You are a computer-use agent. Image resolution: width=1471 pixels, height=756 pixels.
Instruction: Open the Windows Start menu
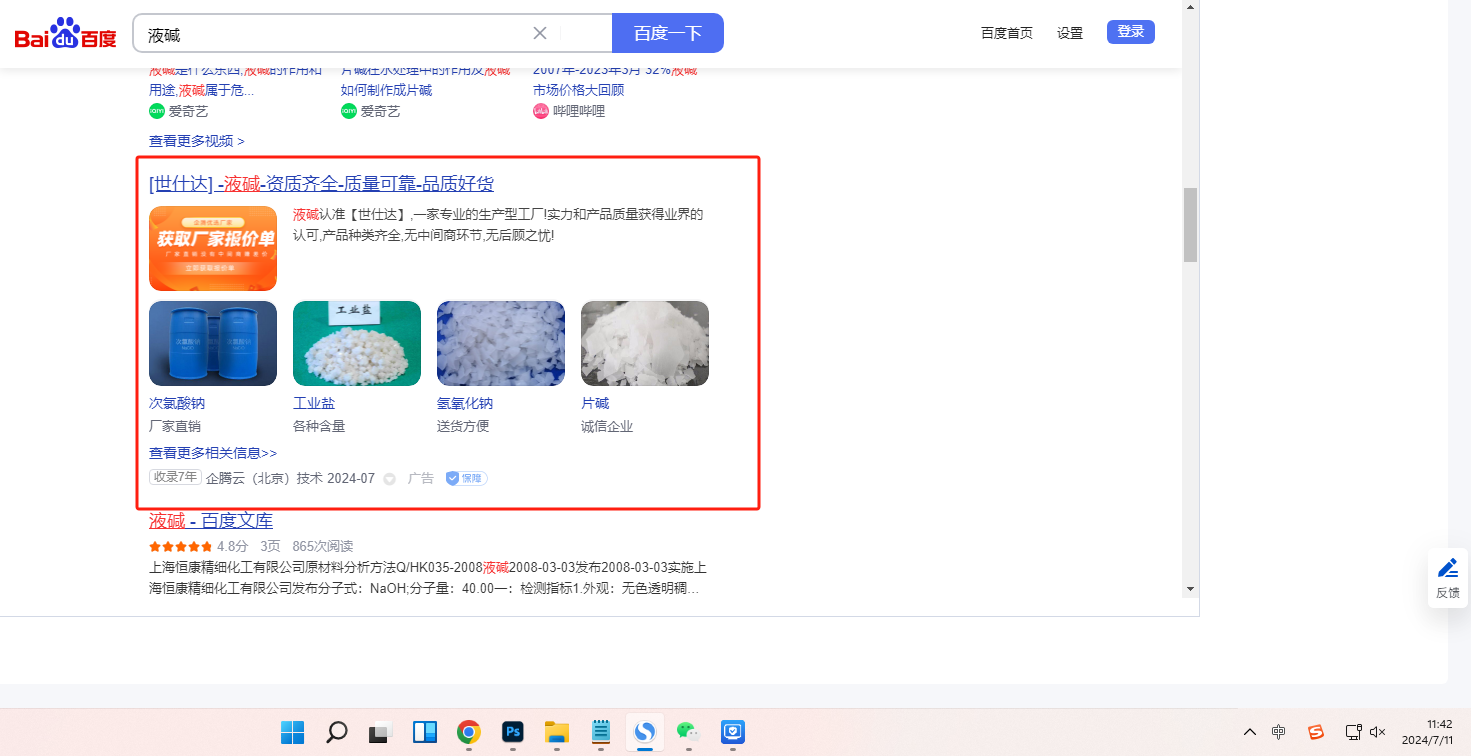click(293, 732)
